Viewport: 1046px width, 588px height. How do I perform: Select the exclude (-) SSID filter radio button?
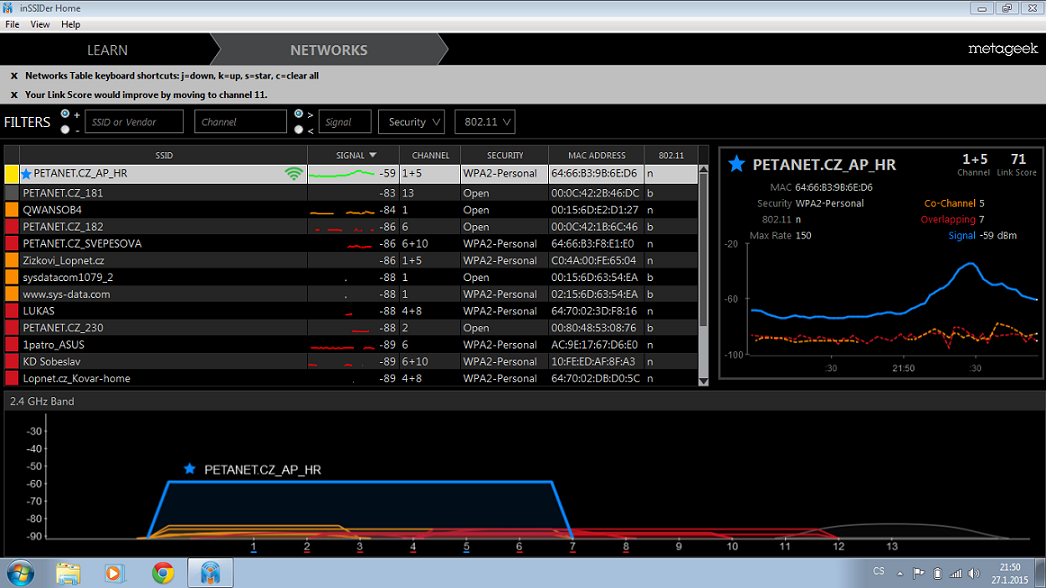(x=65, y=129)
